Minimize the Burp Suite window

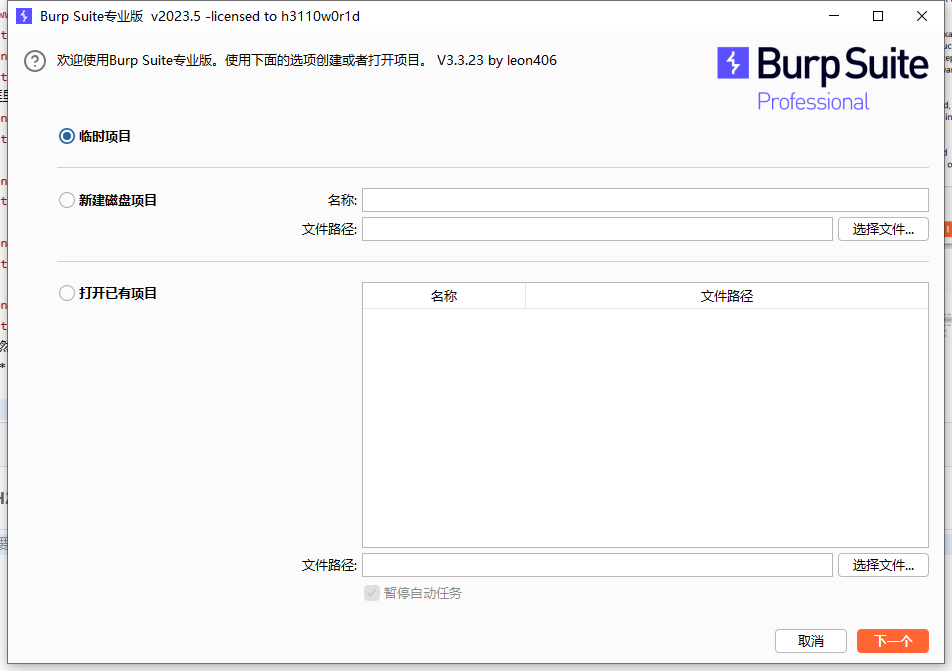coord(834,16)
